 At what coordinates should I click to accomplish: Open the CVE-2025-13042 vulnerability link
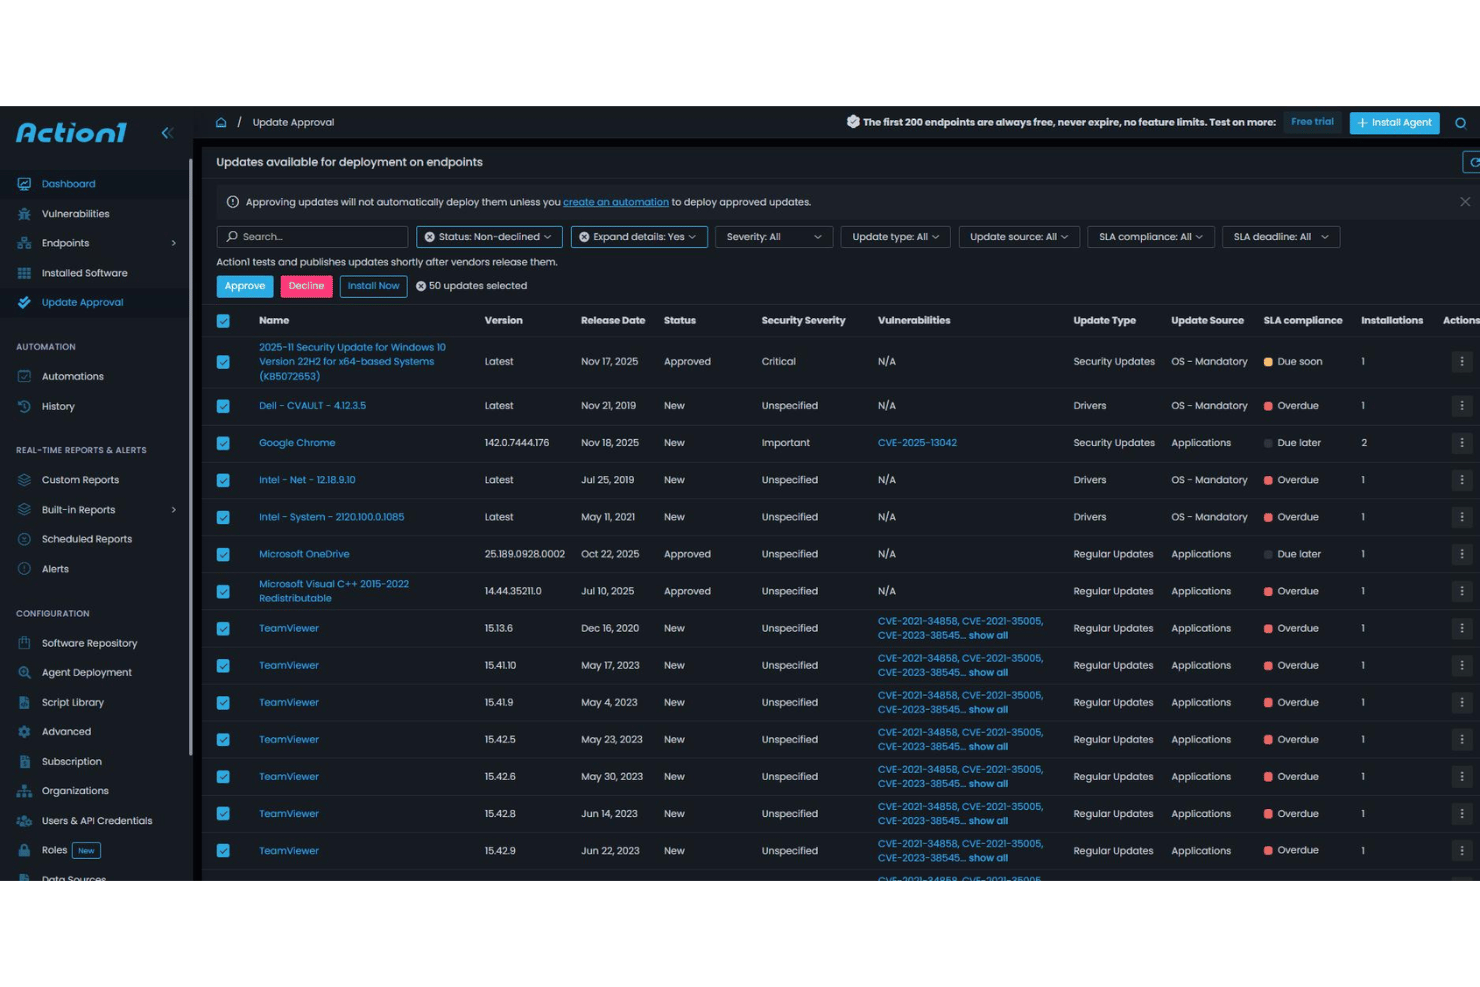click(x=917, y=443)
